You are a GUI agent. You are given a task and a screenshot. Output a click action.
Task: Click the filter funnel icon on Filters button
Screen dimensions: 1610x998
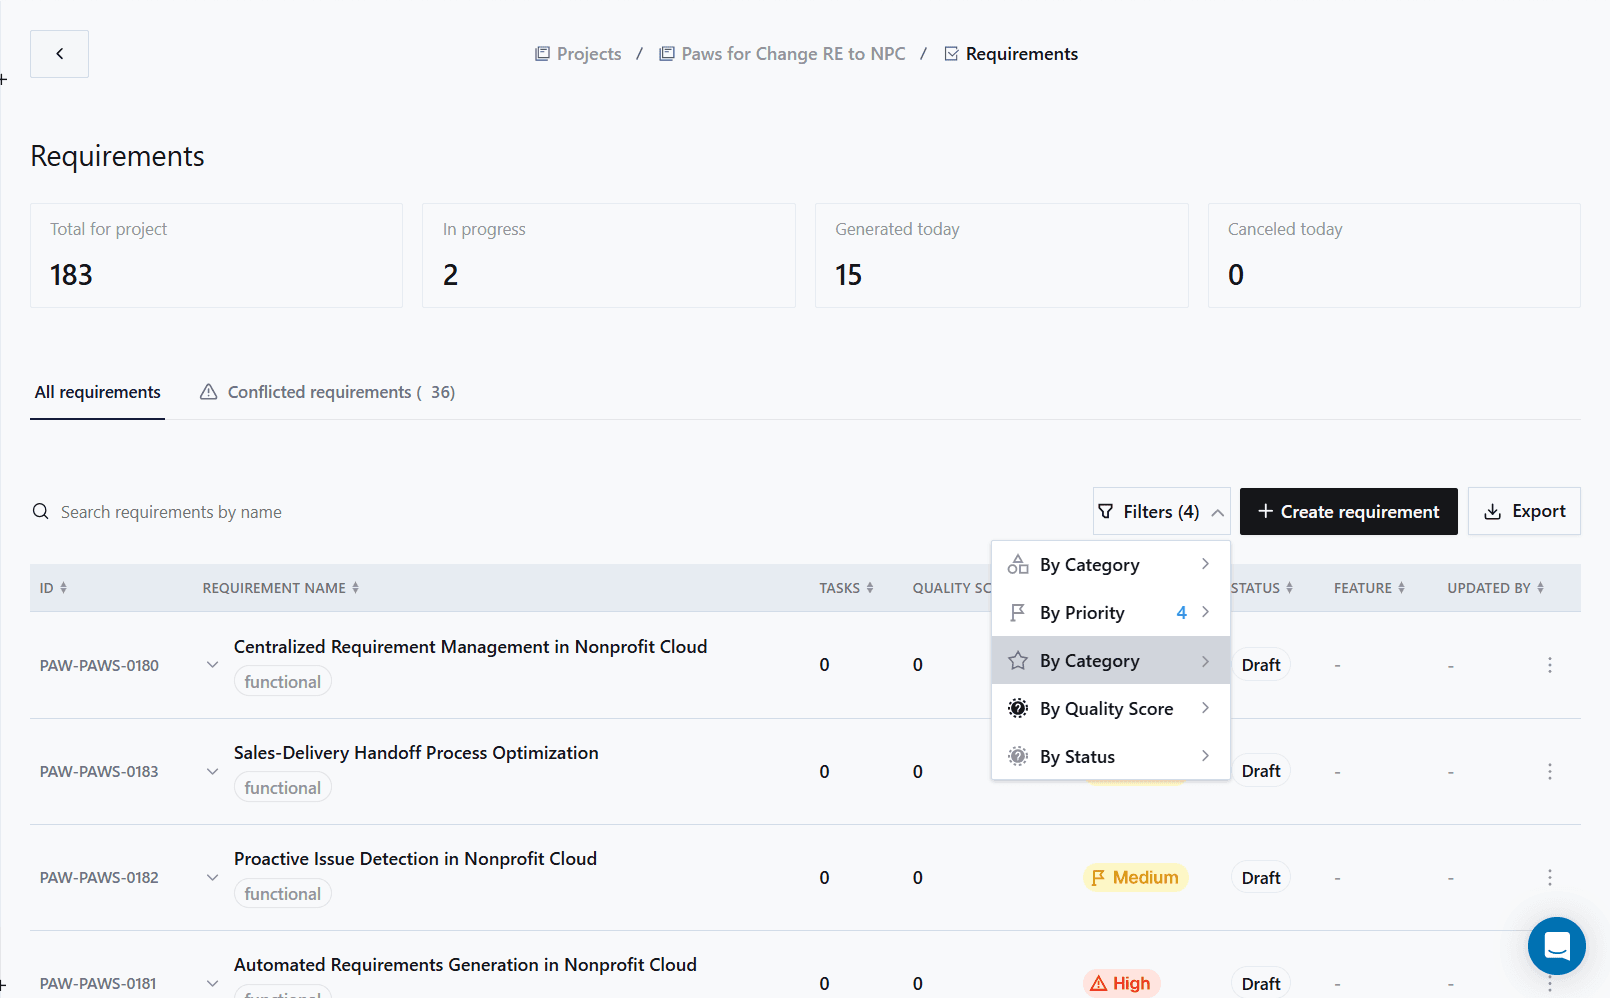click(1108, 511)
